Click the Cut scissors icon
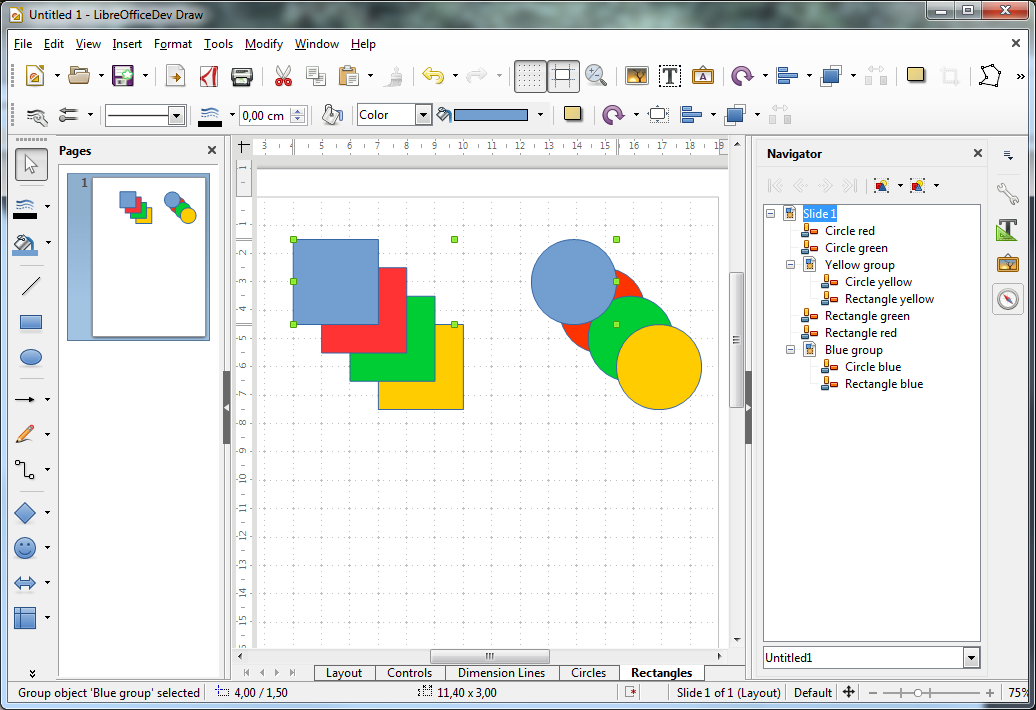 (x=283, y=76)
